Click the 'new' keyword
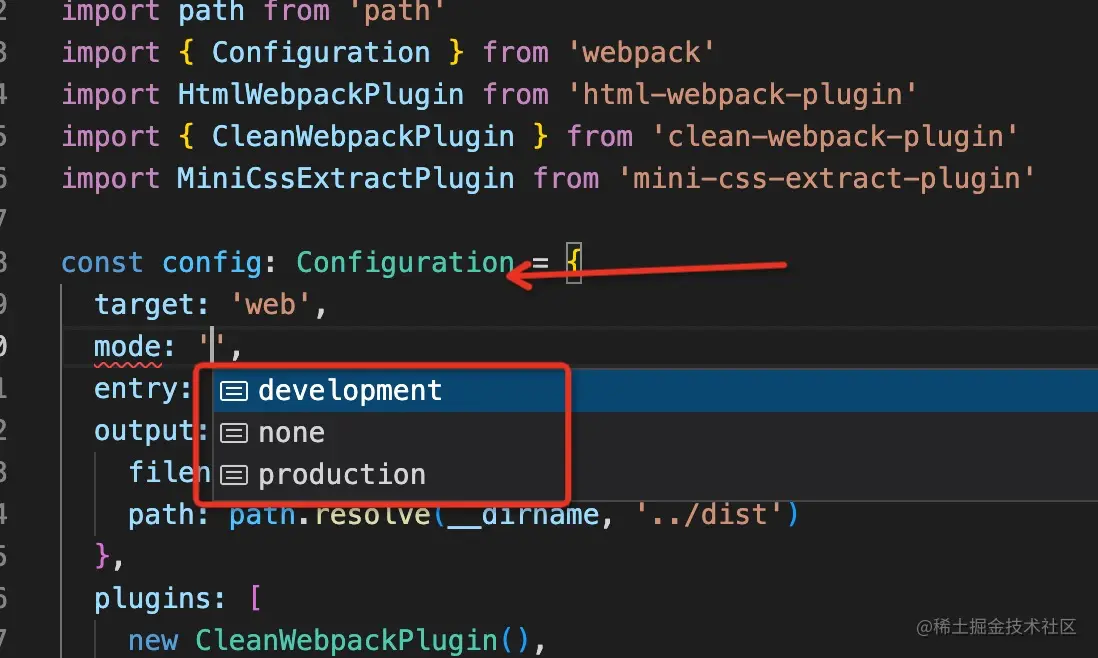This screenshot has width=1098, height=658. (x=153, y=641)
